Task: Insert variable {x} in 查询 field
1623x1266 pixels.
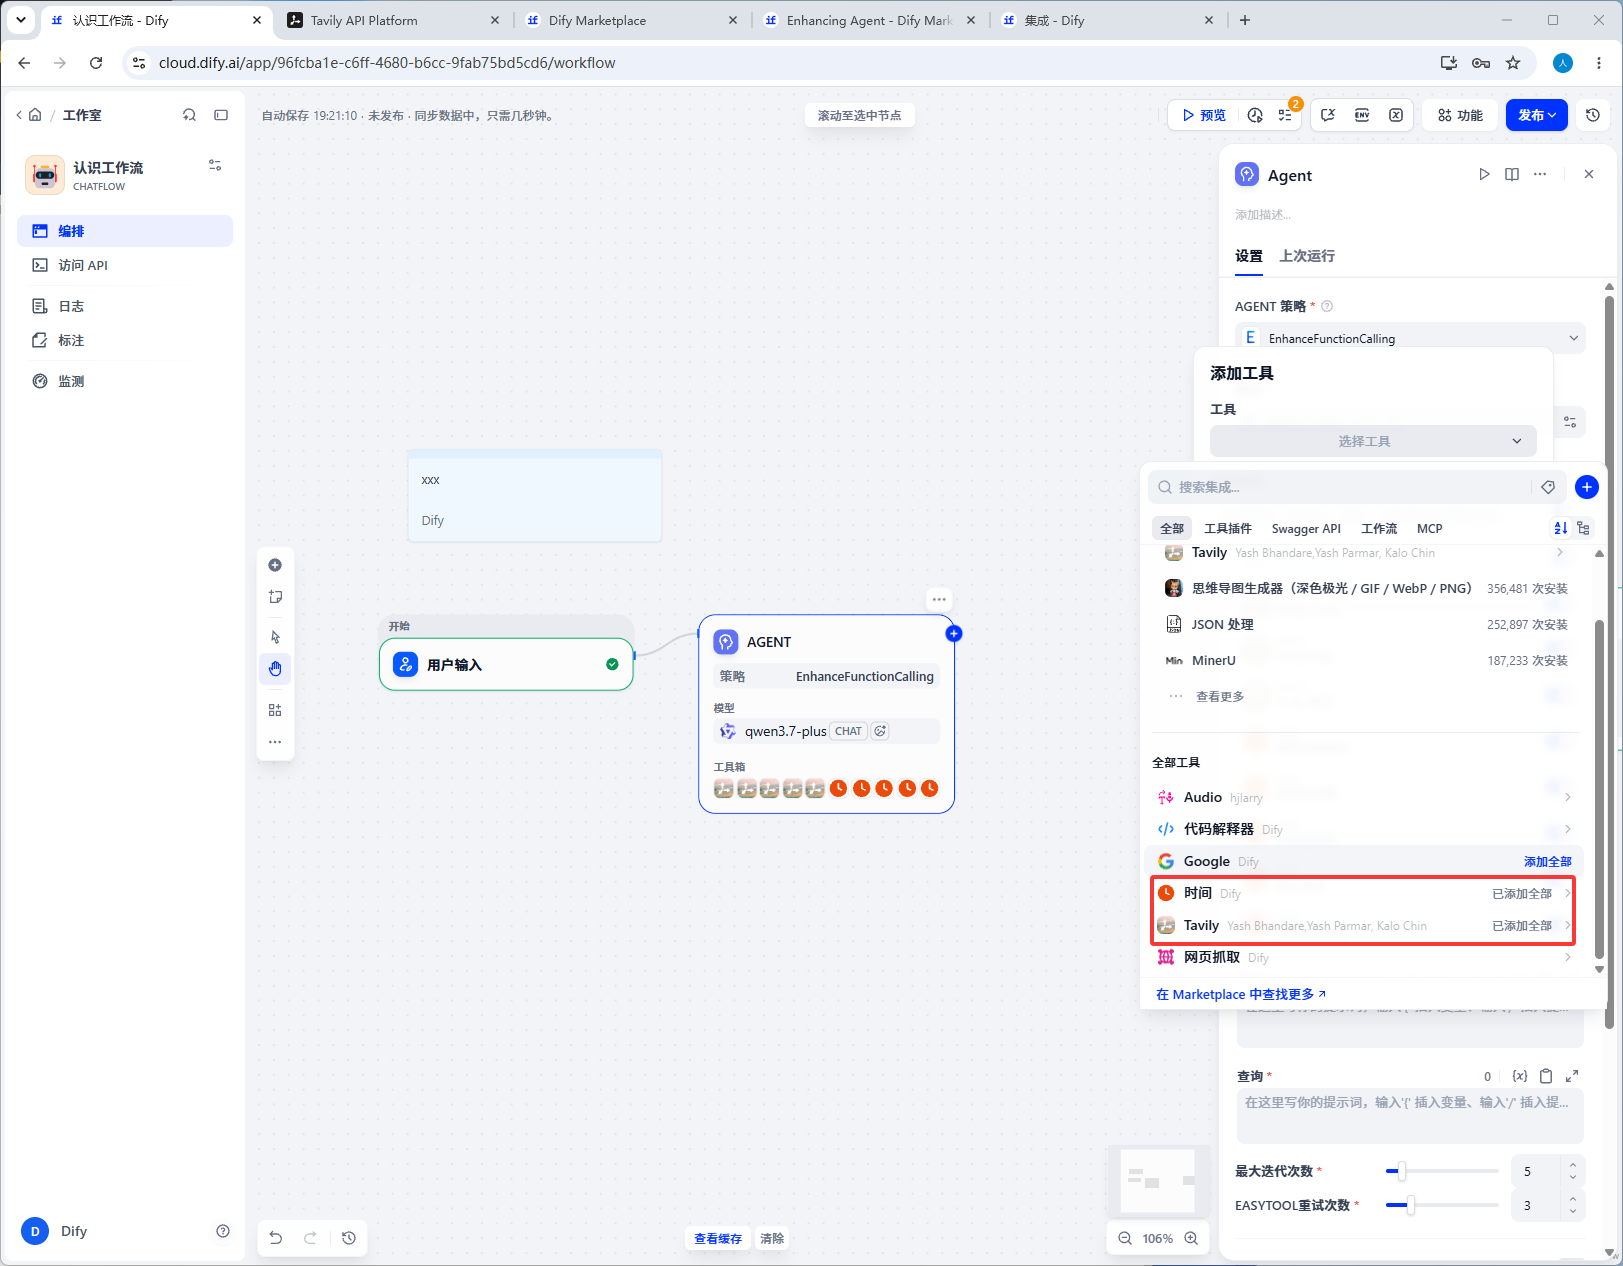Action: (1520, 1076)
